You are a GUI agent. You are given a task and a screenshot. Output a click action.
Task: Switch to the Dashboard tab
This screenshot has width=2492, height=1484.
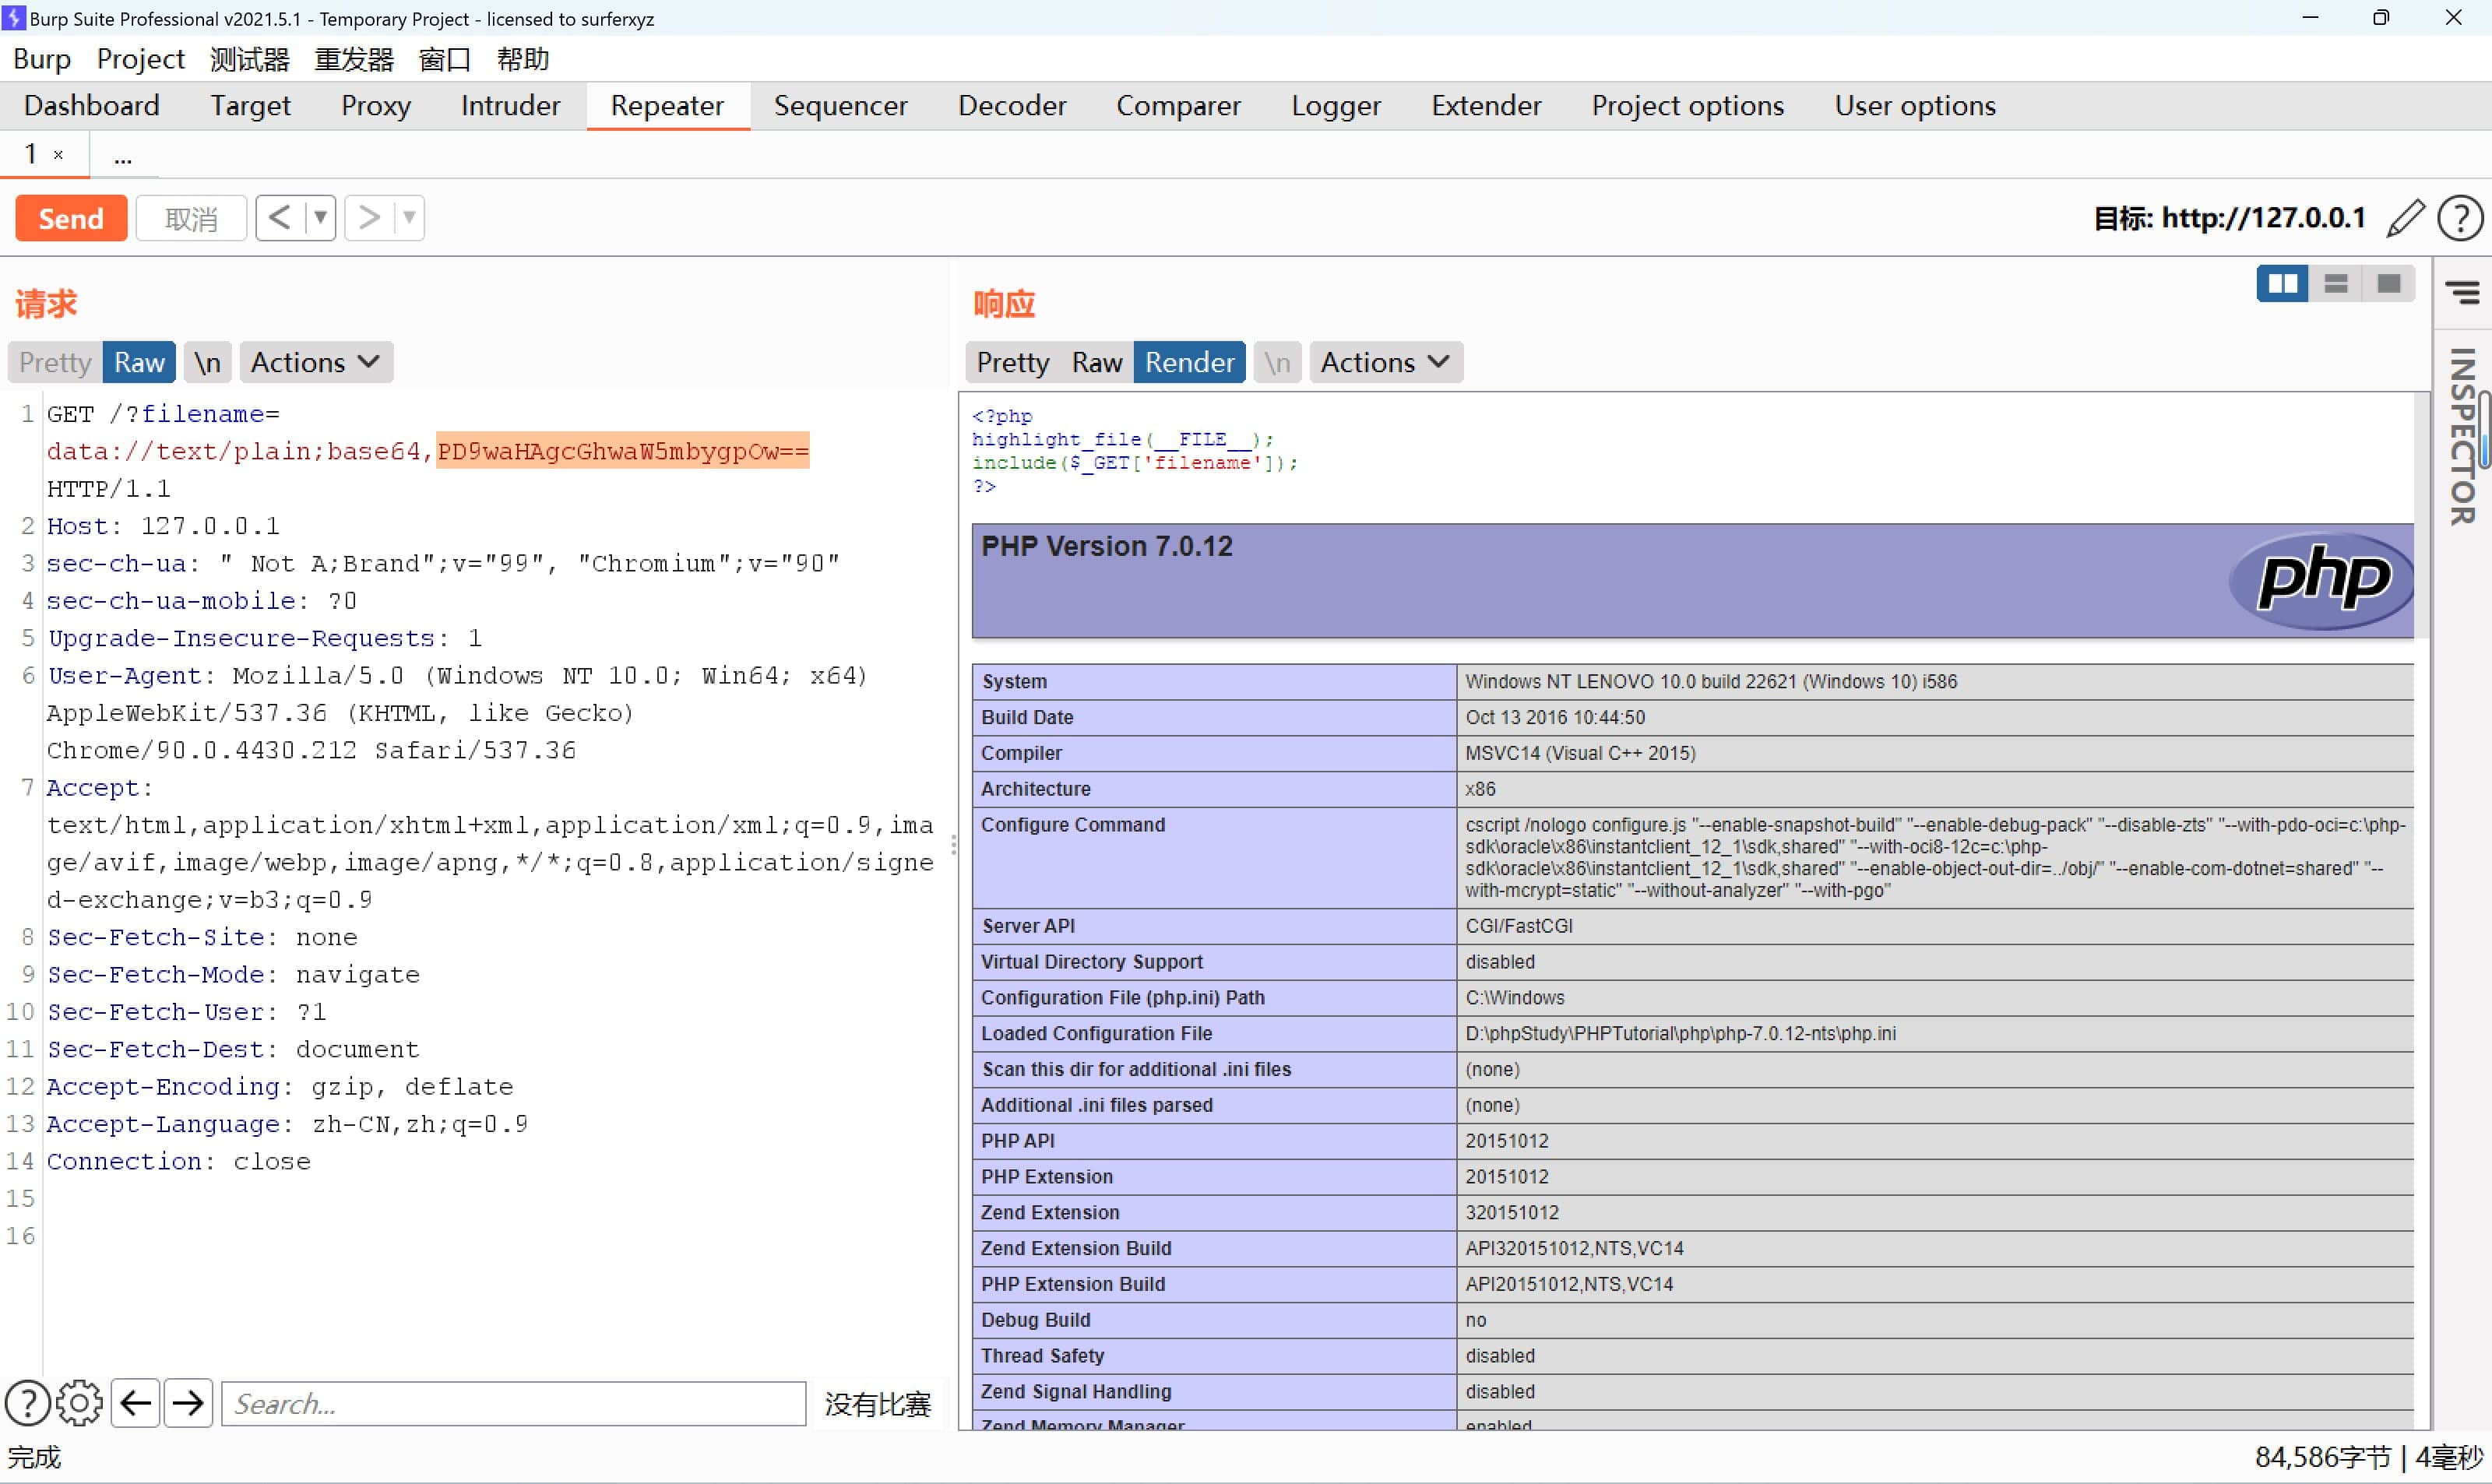click(92, 105)
